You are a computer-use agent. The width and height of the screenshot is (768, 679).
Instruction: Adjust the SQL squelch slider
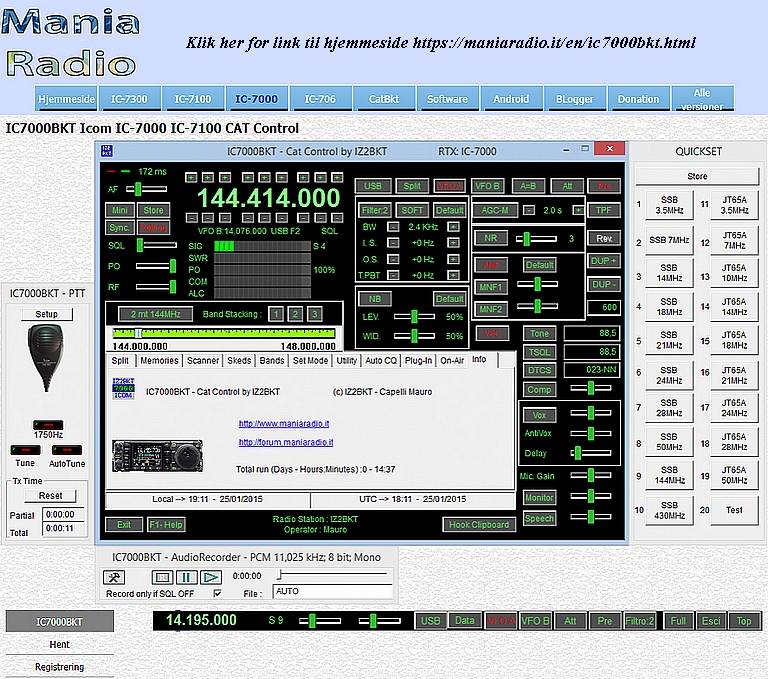157,245
